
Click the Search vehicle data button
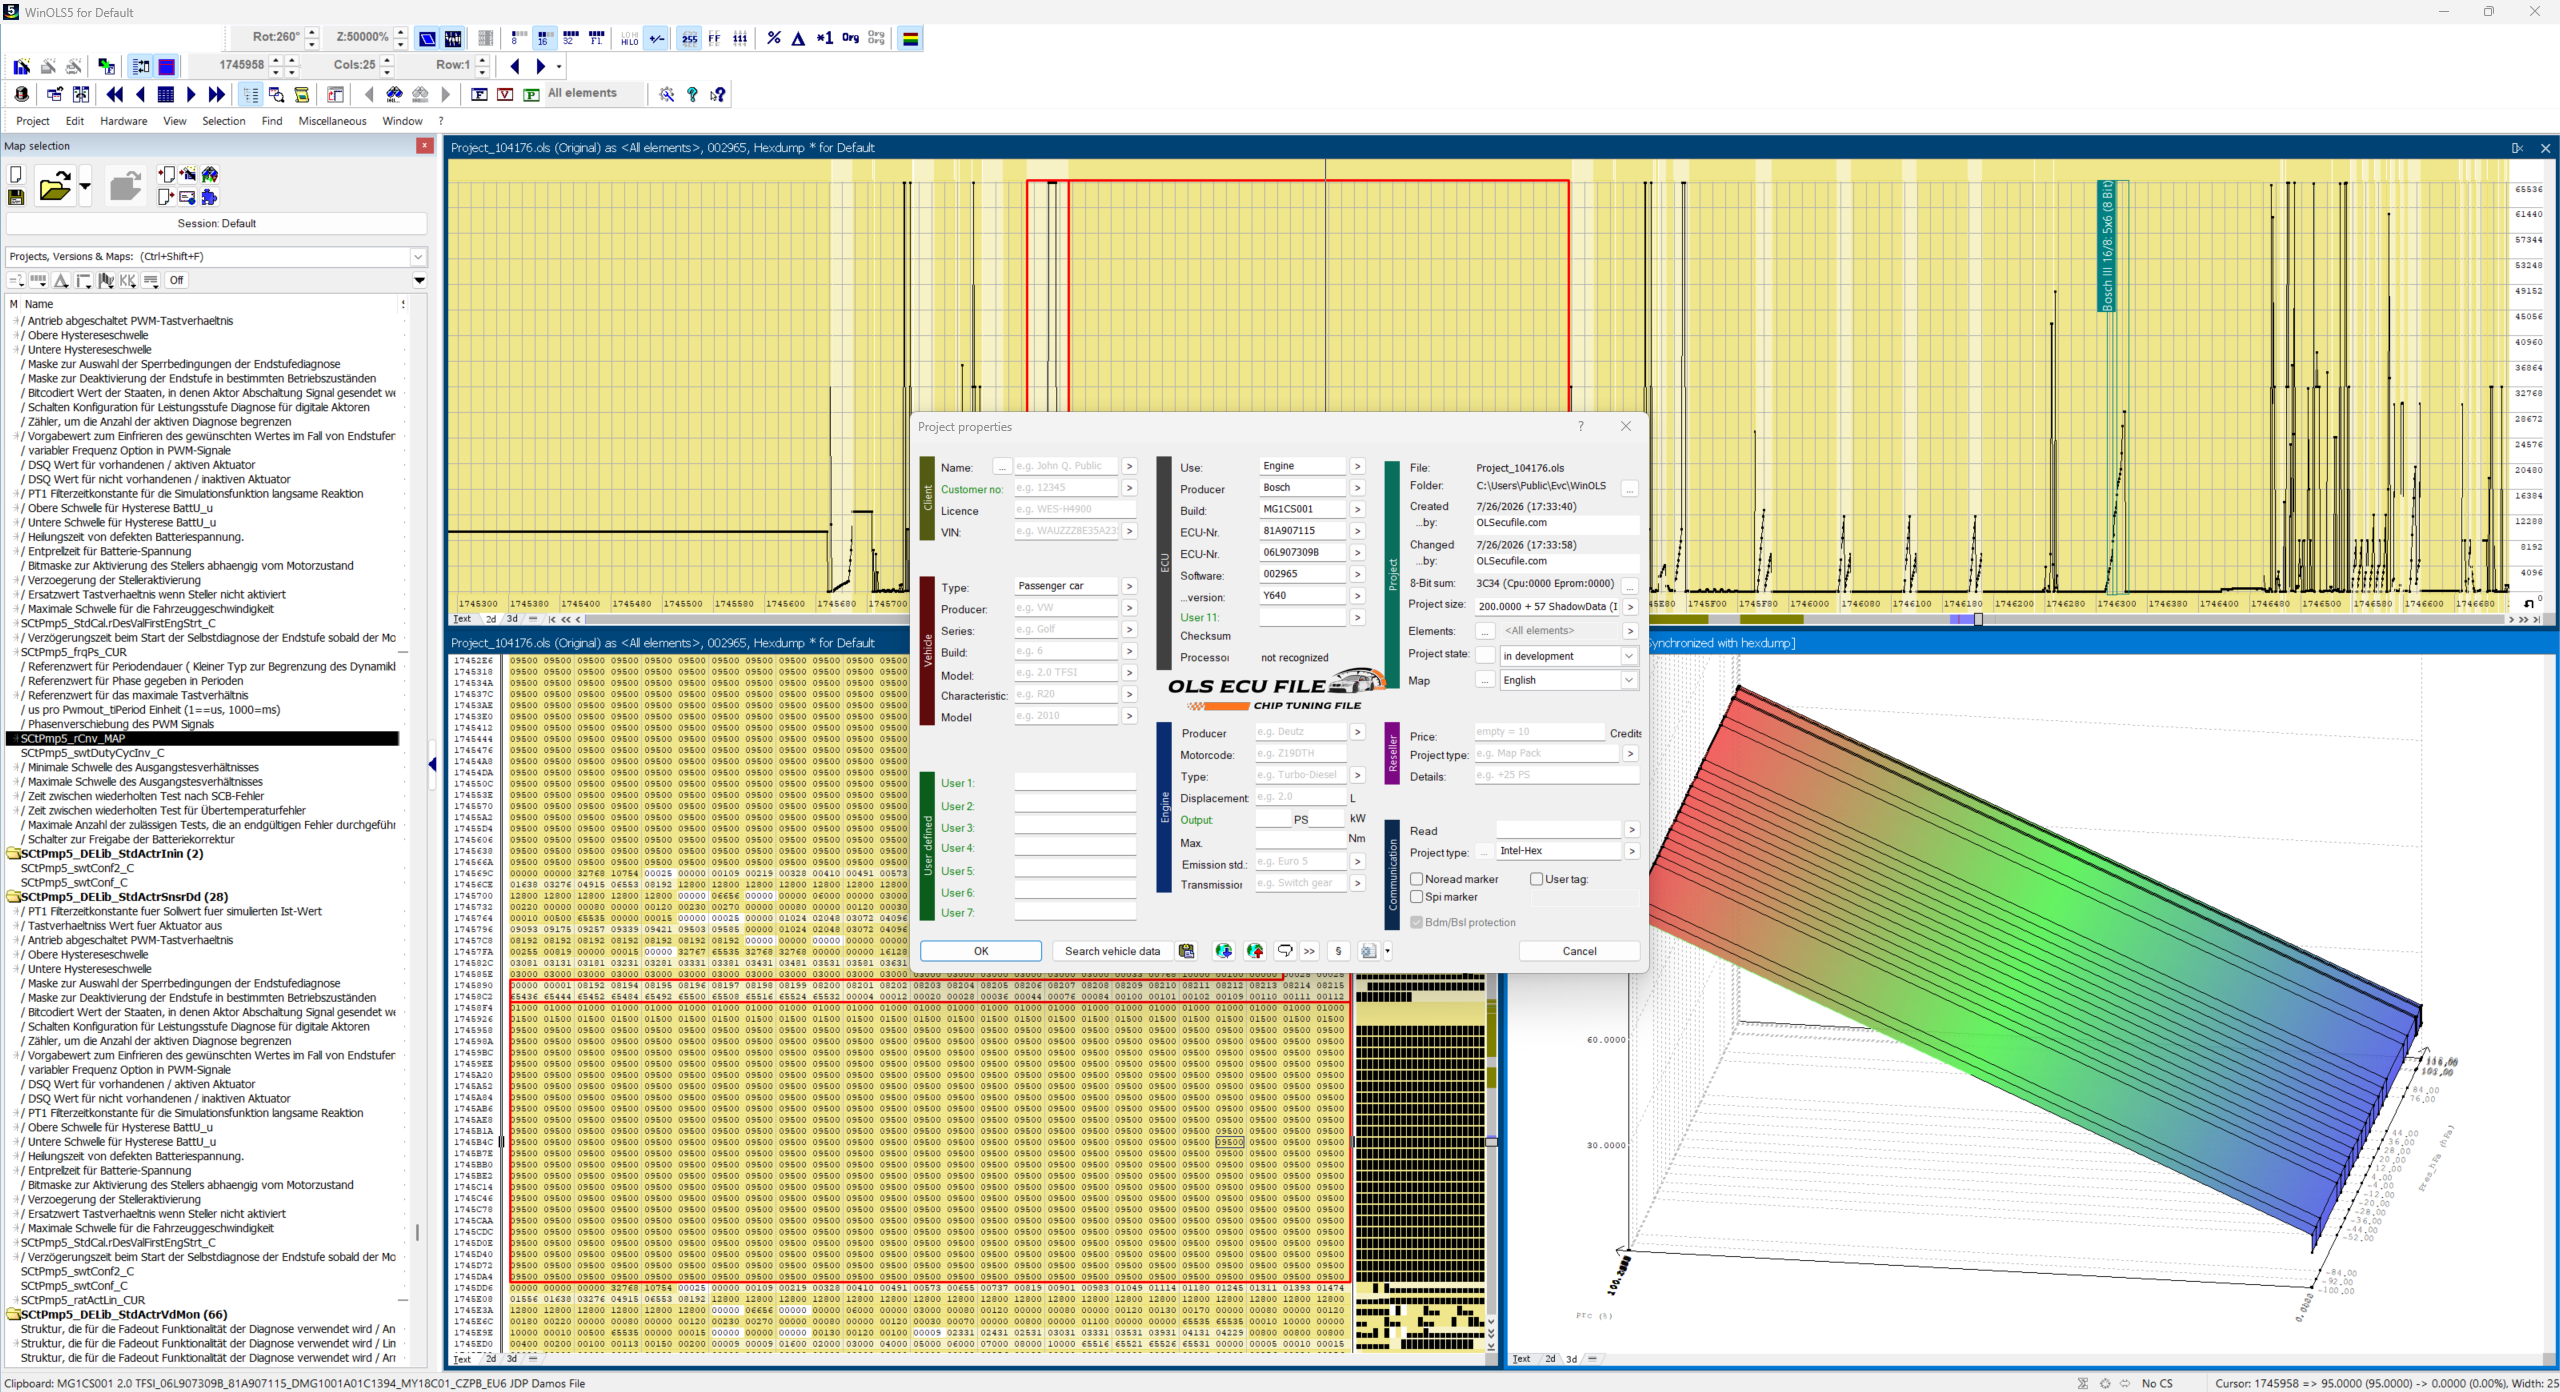[x=1112, y=951]
